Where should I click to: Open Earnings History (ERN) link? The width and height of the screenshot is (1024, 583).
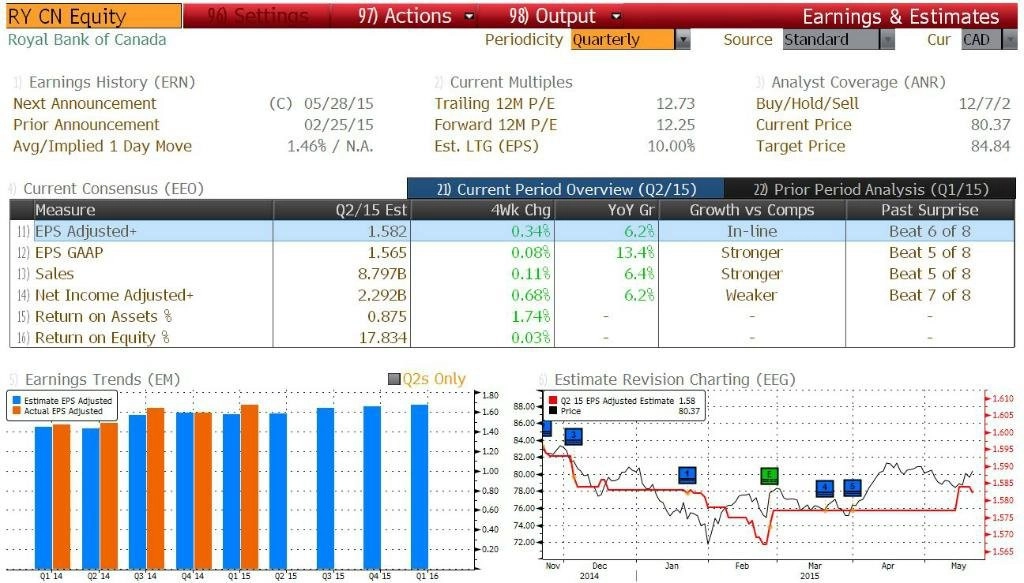[x=112, y=82]
